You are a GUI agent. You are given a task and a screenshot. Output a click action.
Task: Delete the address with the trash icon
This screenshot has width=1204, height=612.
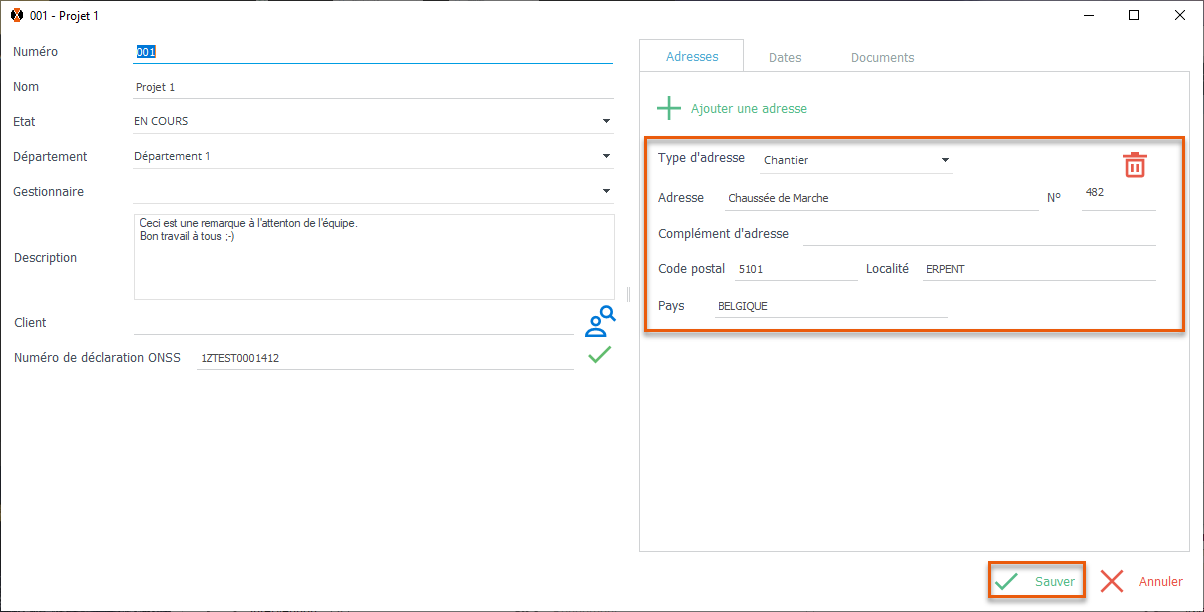click(1134, 165)
